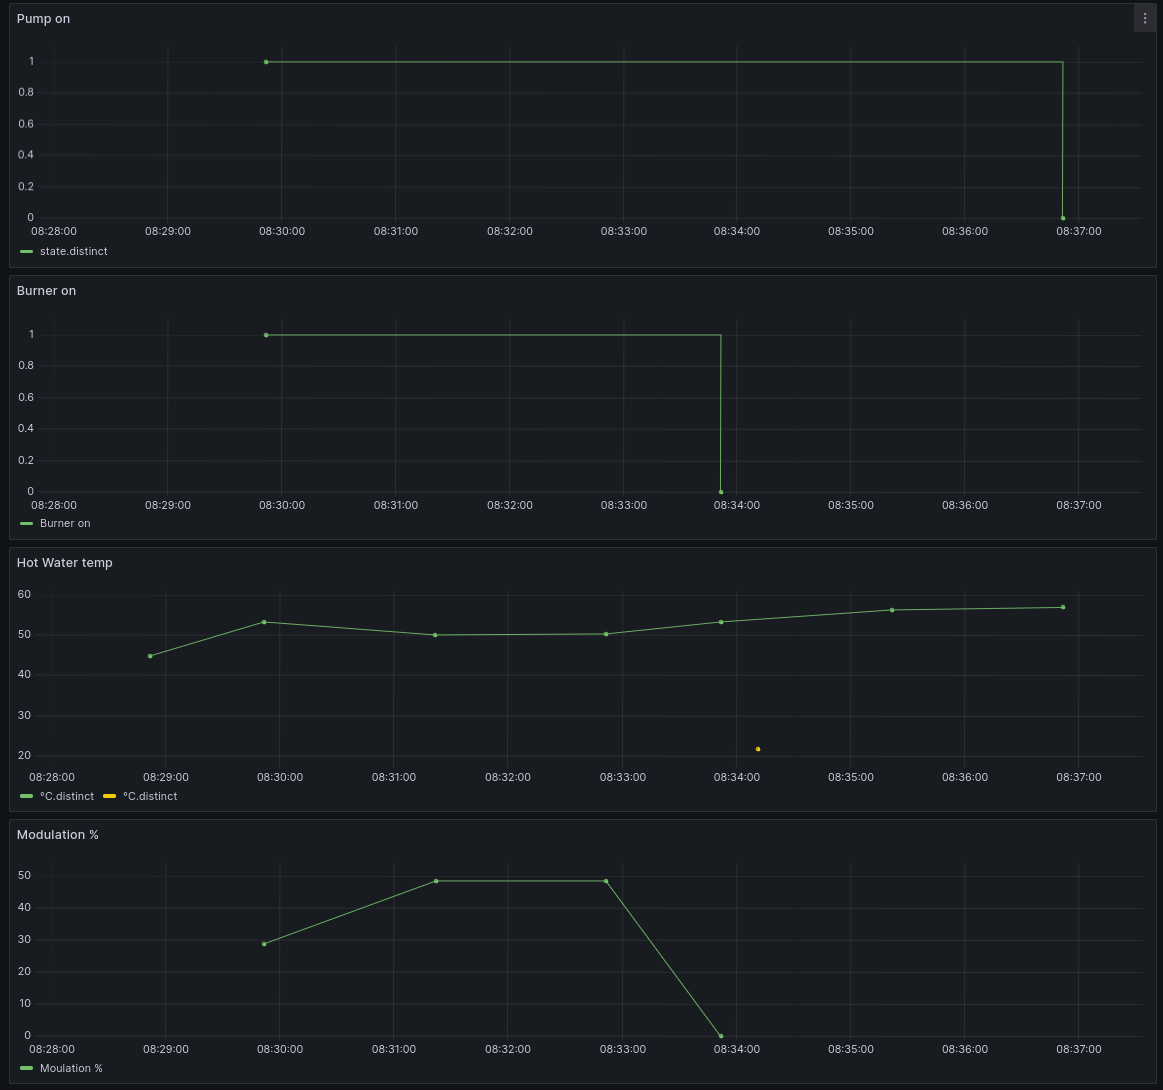Open the Pump on panel three-dot menu
The width and height of the screenshot is (1163, 1090).
click(1144, 19)
